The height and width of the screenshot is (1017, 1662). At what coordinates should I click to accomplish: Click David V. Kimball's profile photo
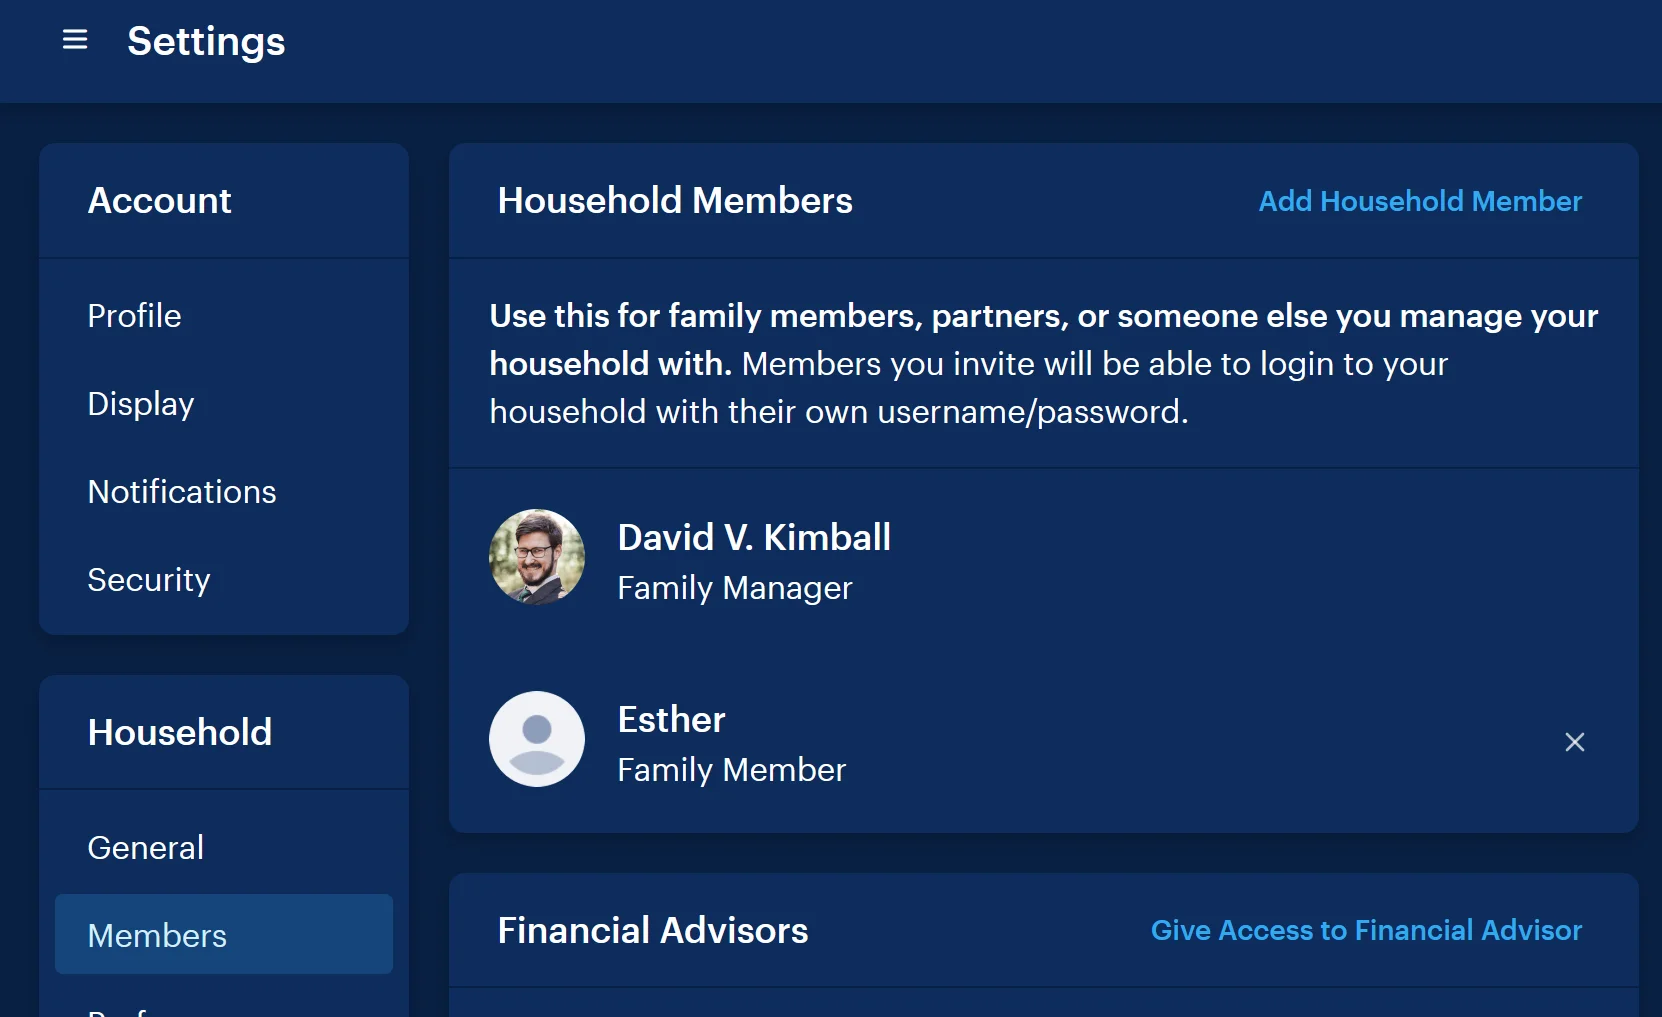pyautogui.click(x=537, y=557)
